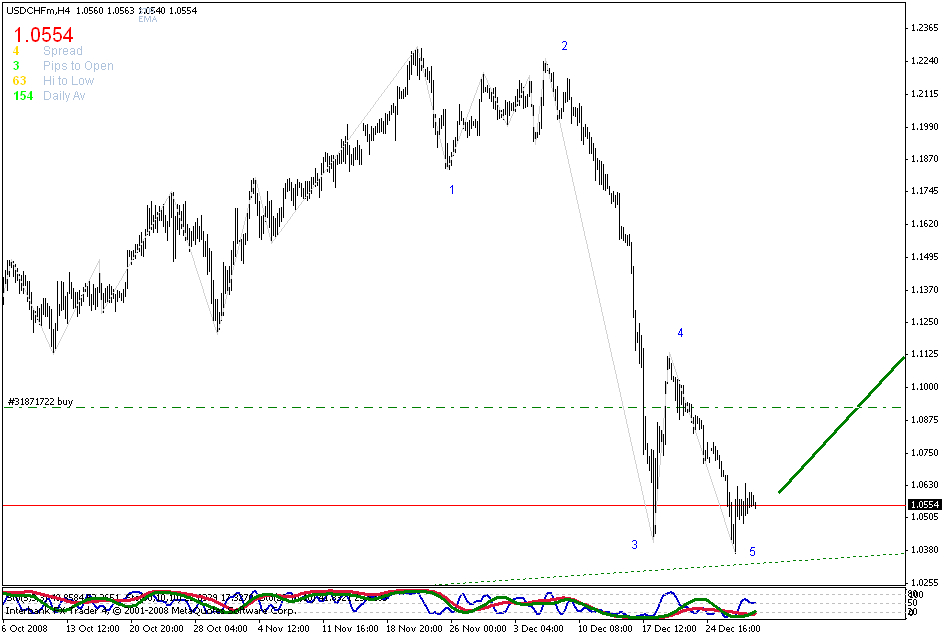Image resolution: width=943 pixels, height=636 pixels.
Task: Select wave label 4 on the retracement peak
Action: click(x=681, y=330)
